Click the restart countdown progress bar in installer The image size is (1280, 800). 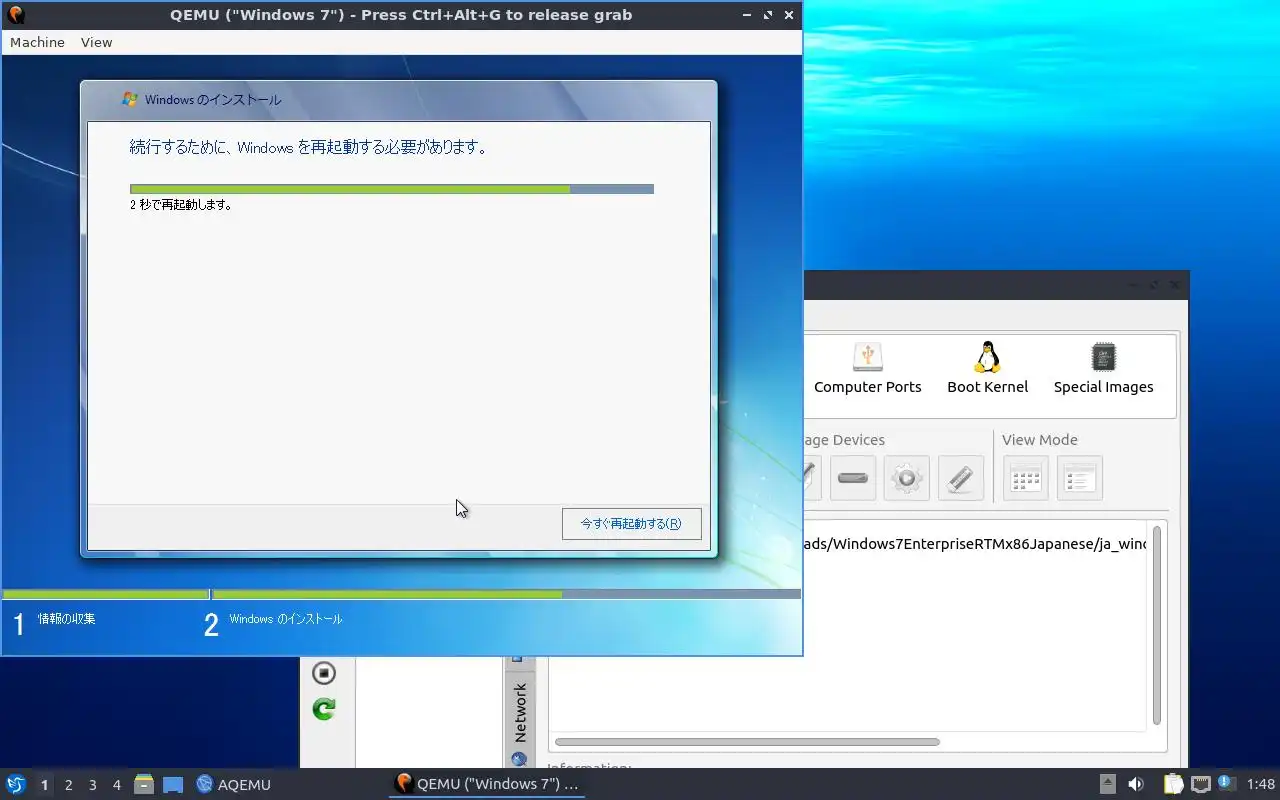coord(392,189)
